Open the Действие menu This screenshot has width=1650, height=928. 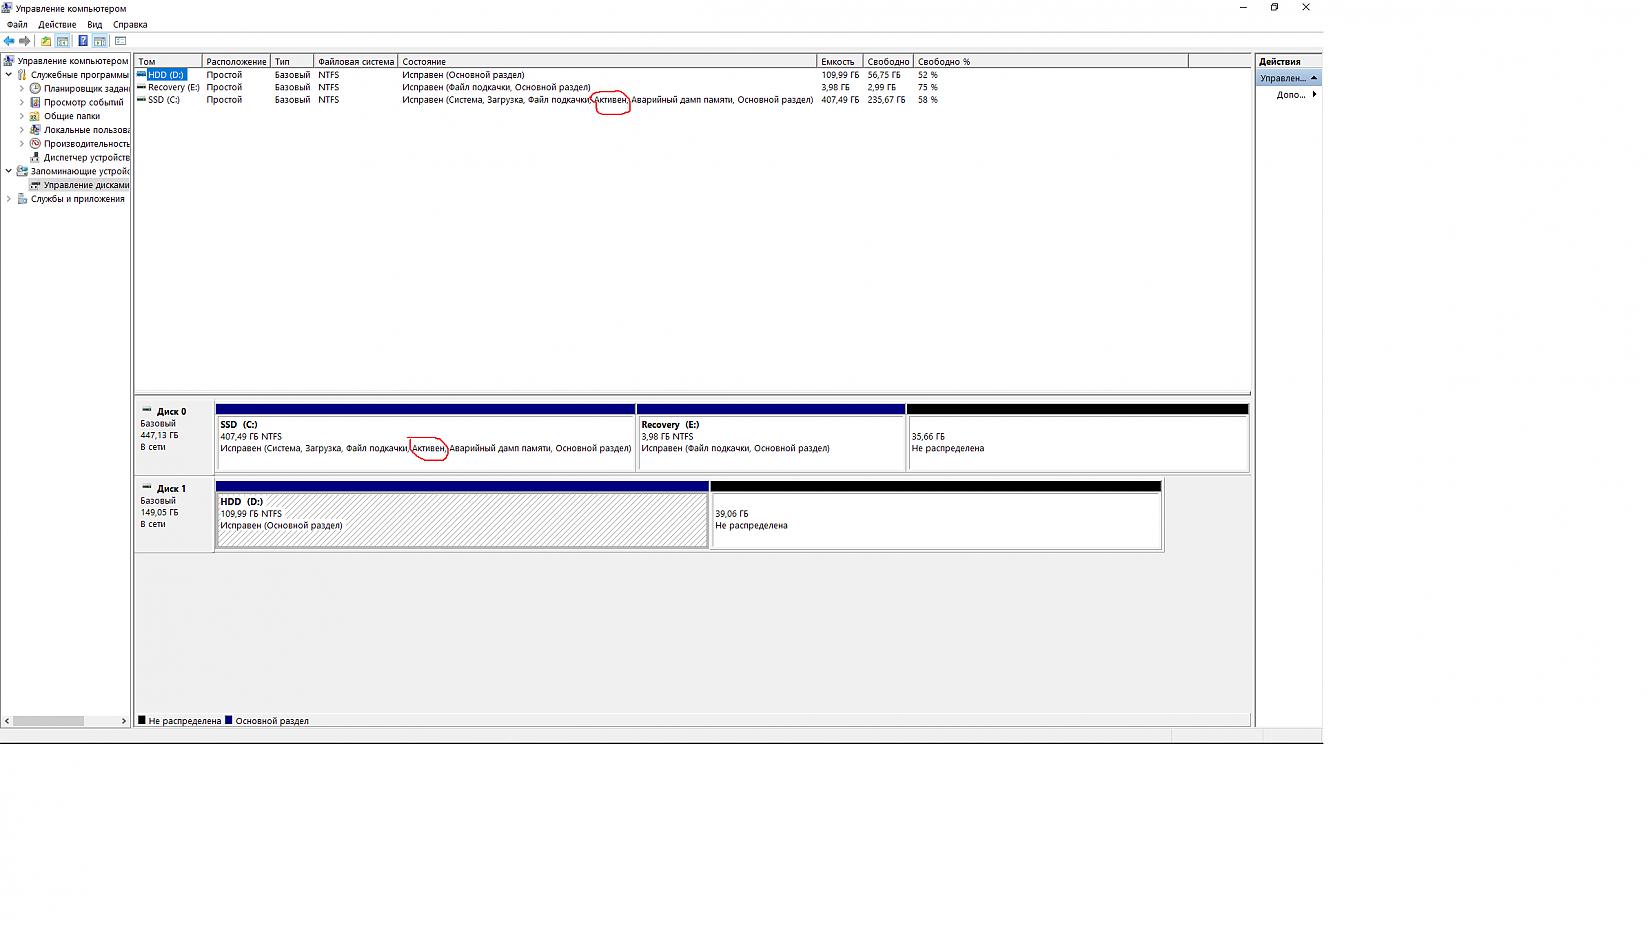point(56,24)
